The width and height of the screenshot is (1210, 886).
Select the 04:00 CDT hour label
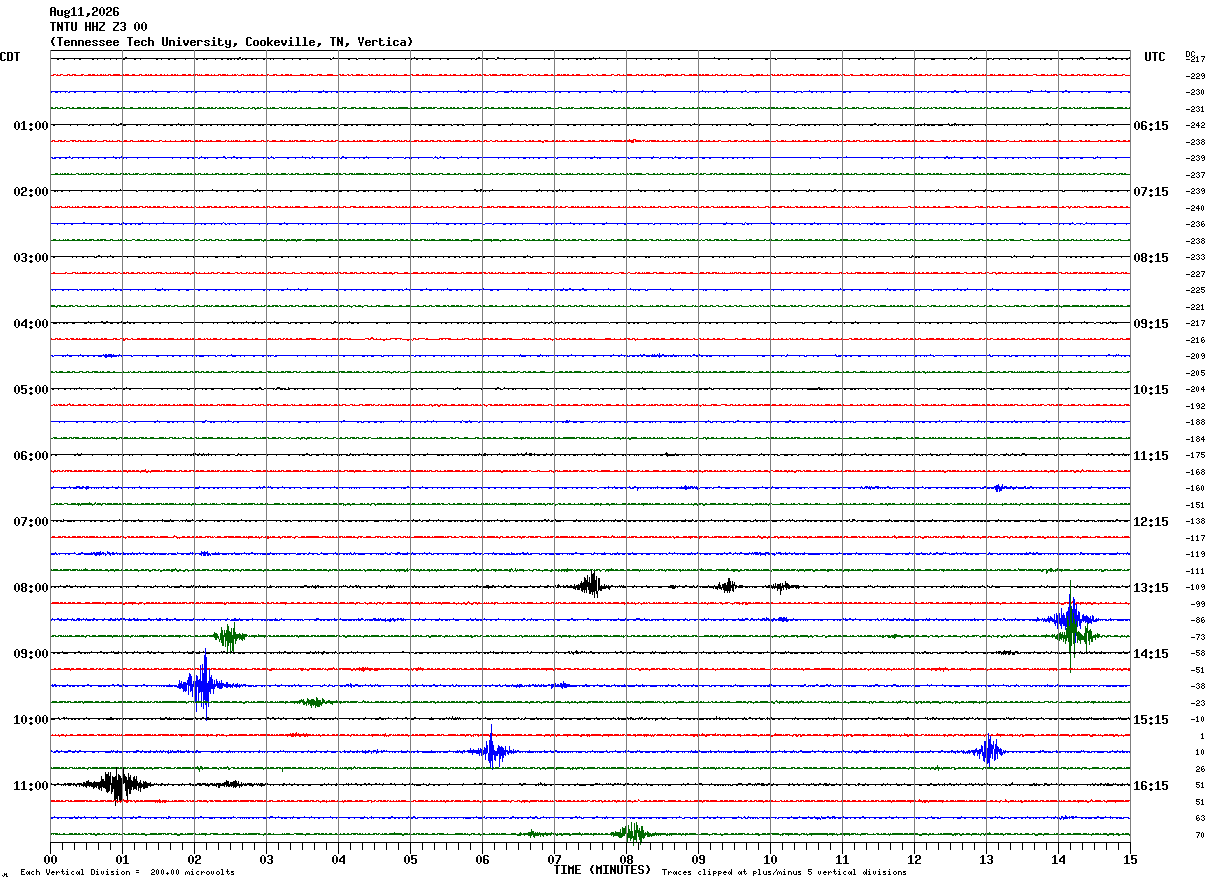pos(30,324)
